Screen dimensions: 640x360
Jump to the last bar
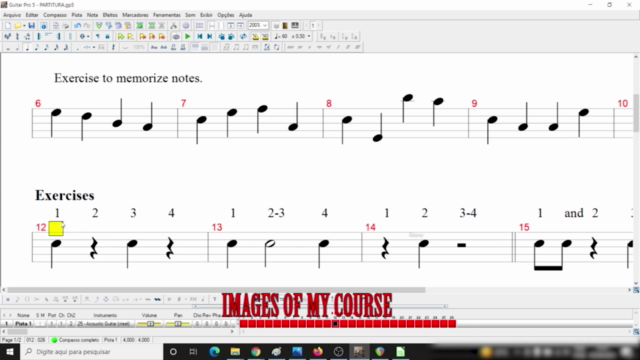[210, 36]
